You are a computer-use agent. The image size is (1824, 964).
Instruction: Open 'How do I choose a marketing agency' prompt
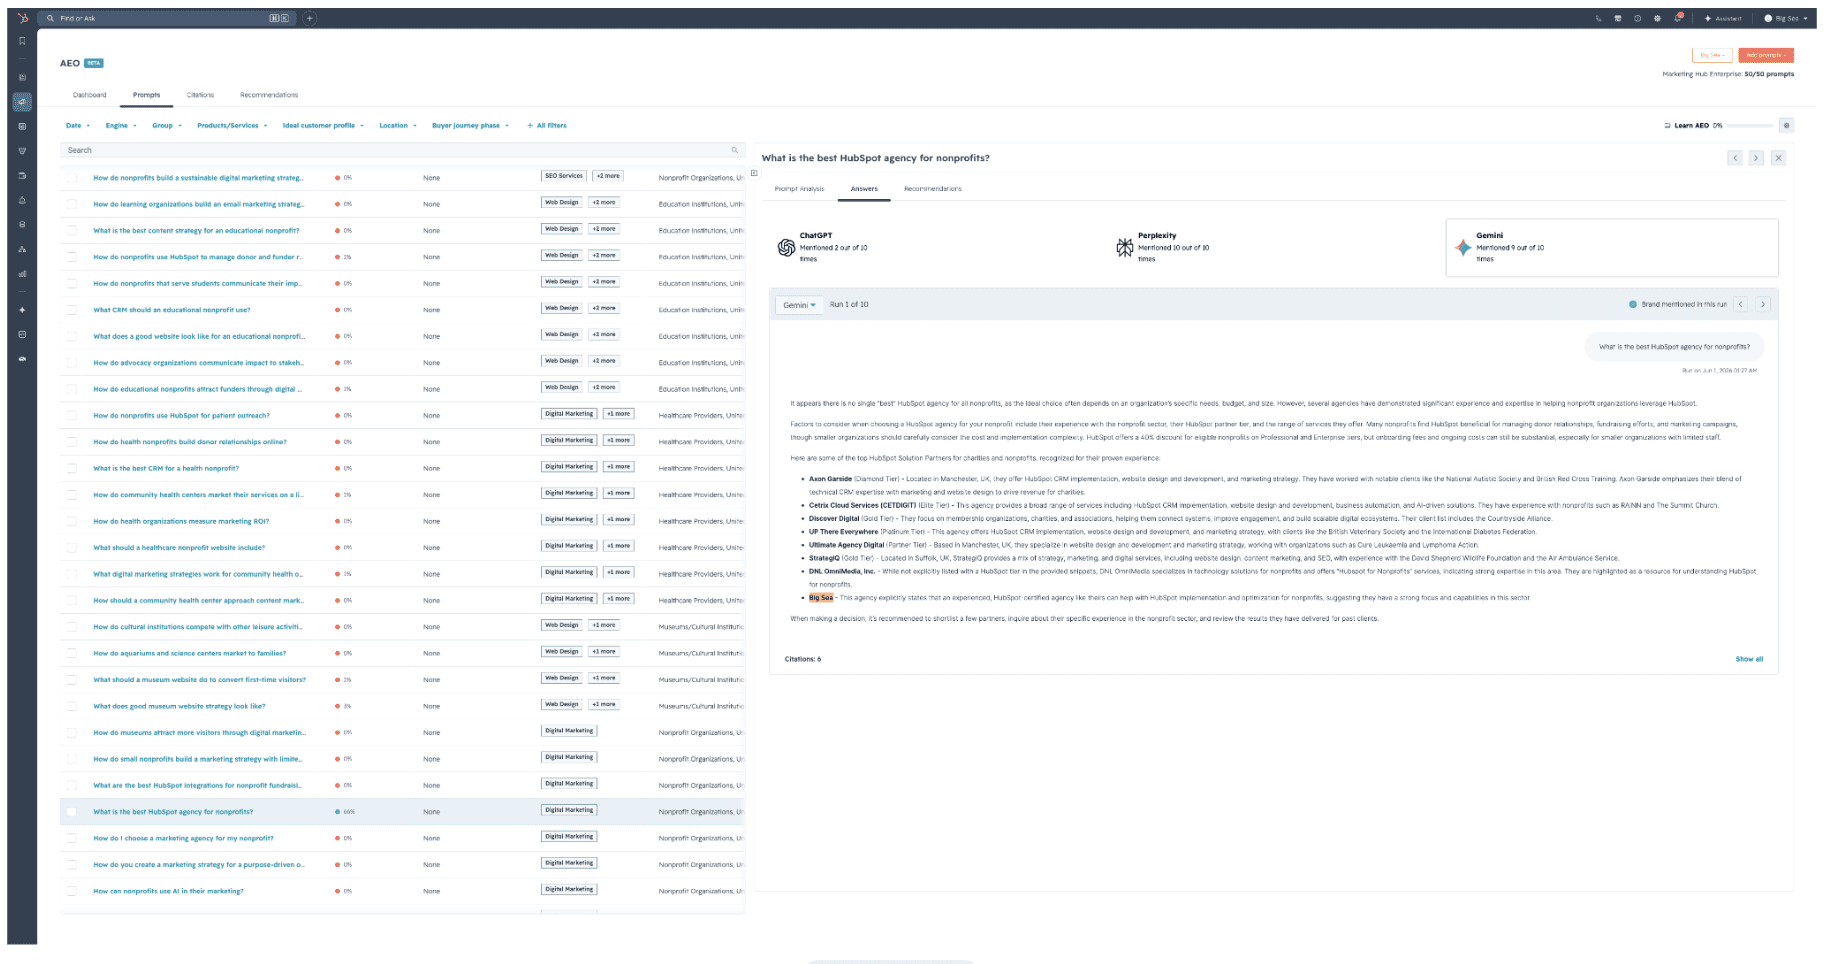click(x=183, y=838)
